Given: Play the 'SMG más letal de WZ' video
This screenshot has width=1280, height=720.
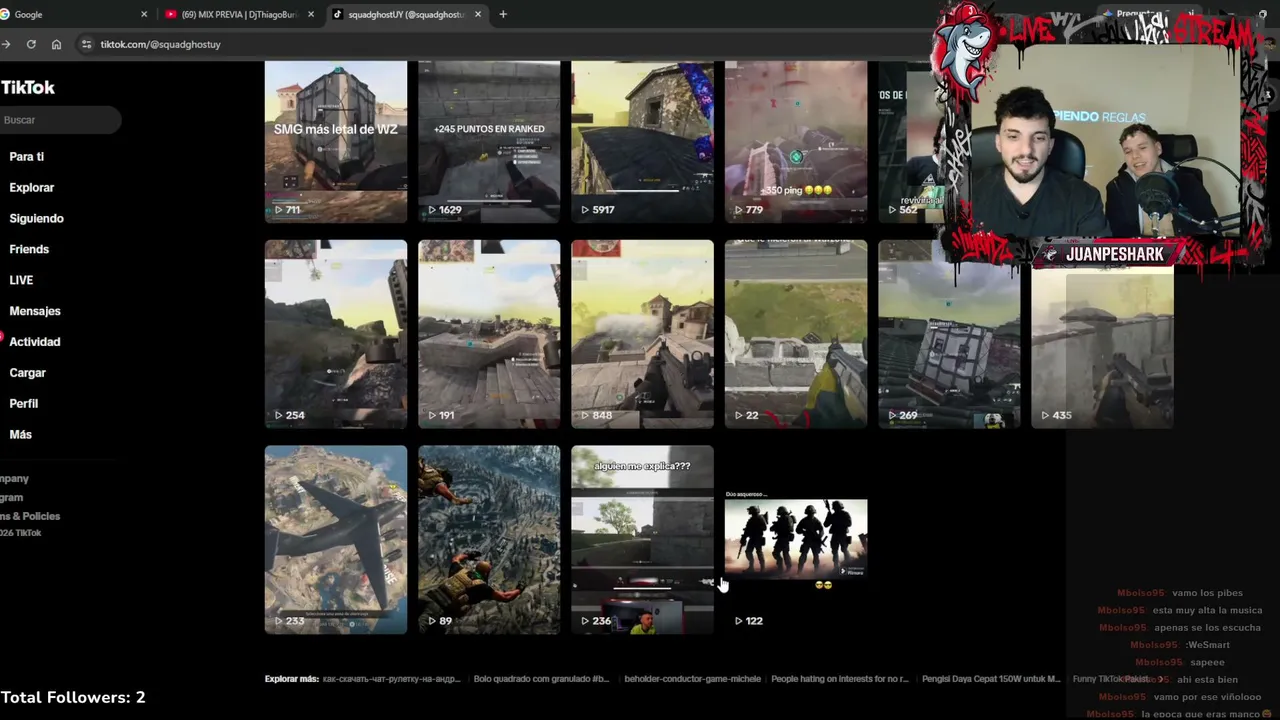Looking at the screenshot, I should pos(336,141).
